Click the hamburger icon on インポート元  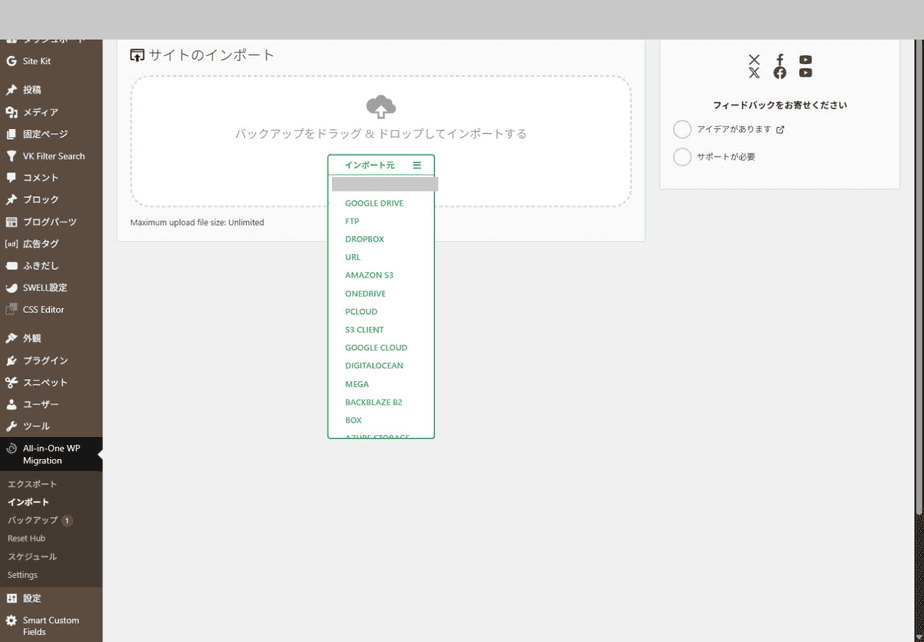coord(417,165)
